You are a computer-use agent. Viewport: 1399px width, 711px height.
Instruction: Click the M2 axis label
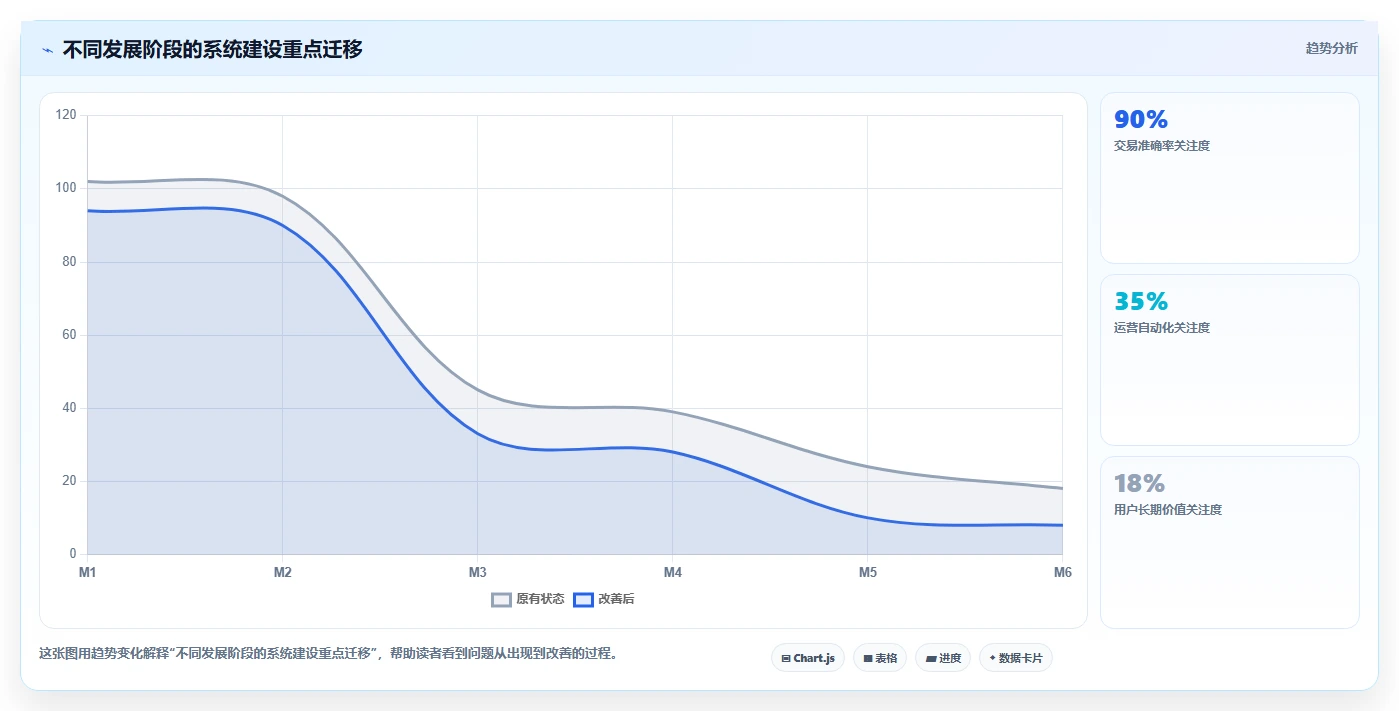point(283,573)
